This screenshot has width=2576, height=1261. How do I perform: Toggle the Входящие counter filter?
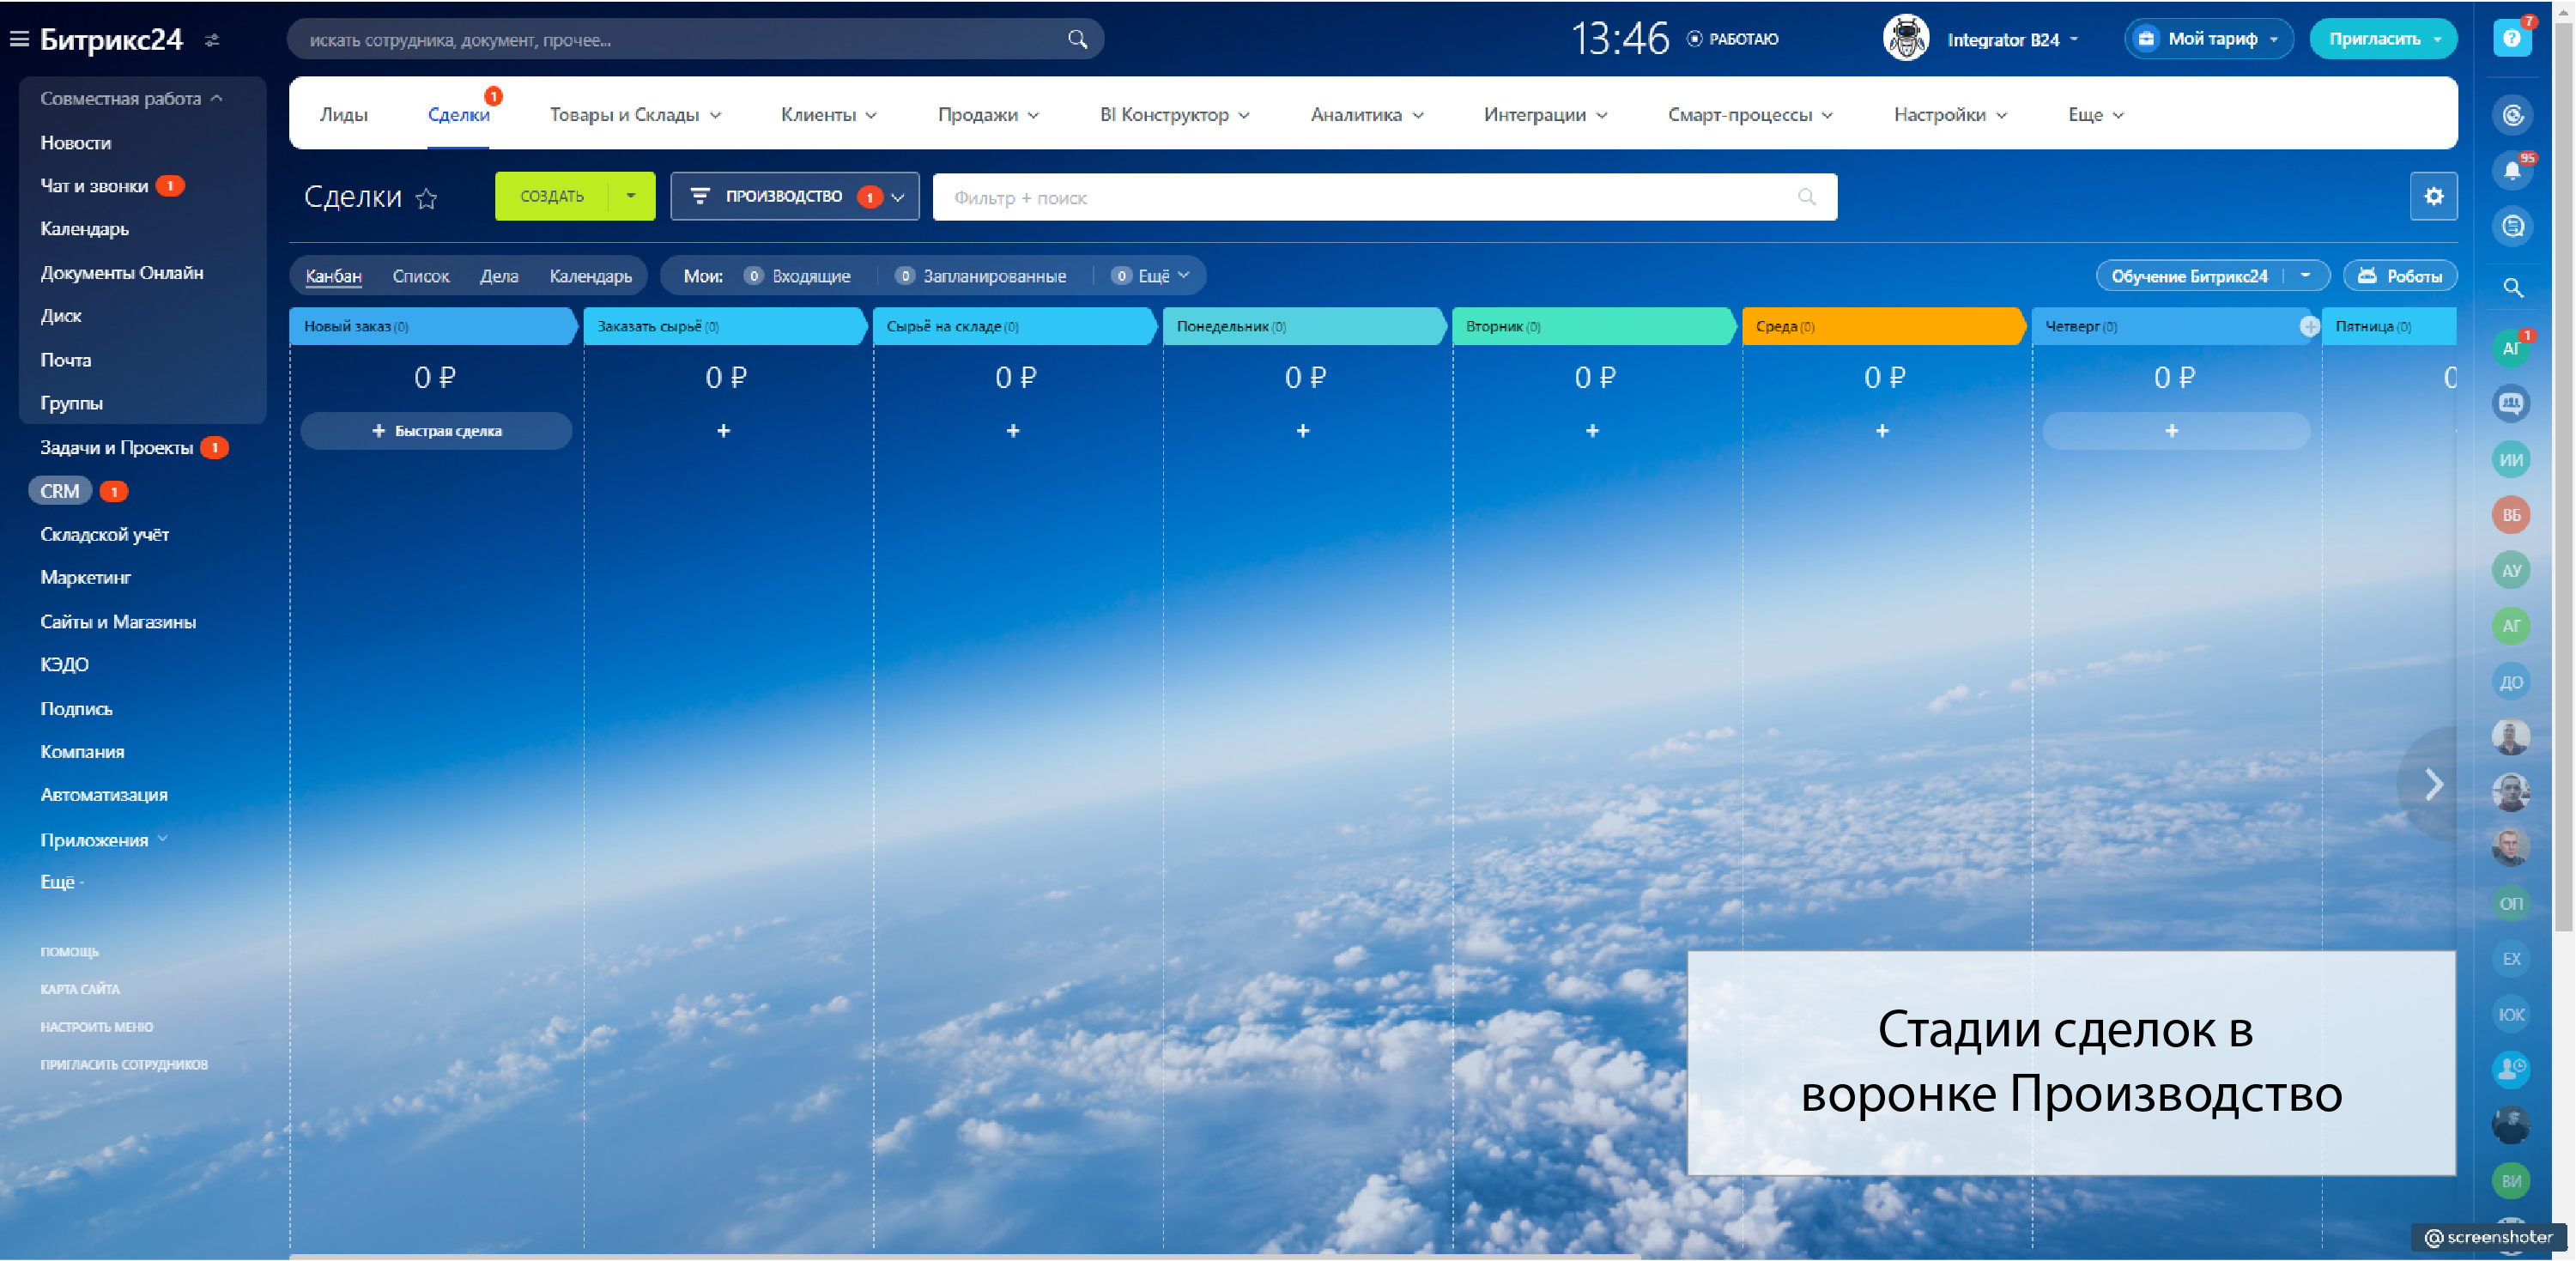point(798,276)
